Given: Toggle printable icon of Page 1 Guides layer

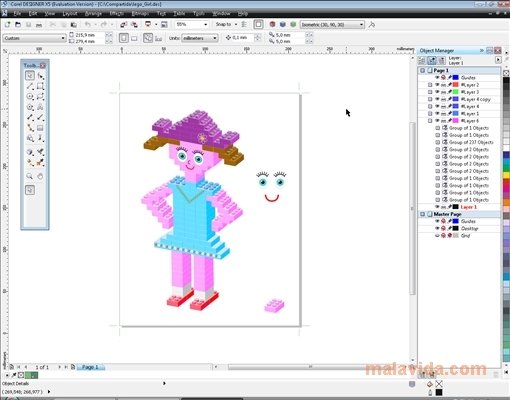Looking at the screenshot, I should click(x=443, y=77).
